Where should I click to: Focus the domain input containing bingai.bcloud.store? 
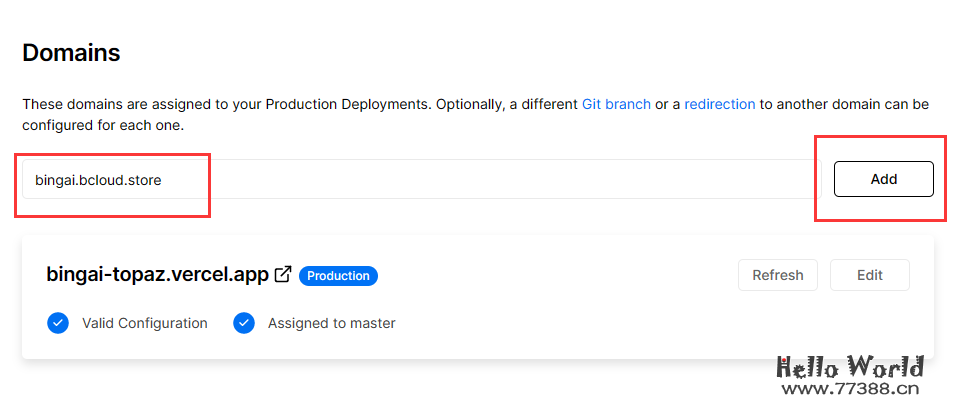(x=98, y=180)
